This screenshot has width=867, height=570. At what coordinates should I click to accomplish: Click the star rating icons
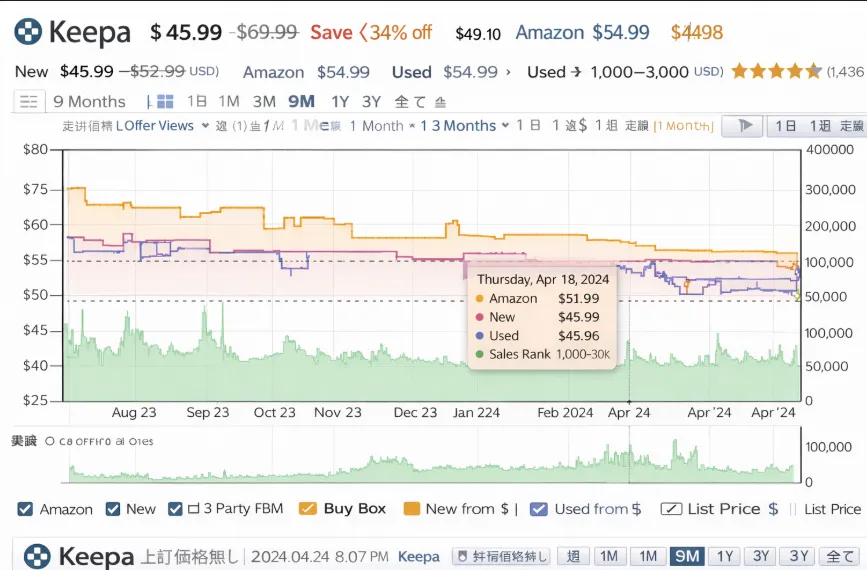(x=776, y=71)
